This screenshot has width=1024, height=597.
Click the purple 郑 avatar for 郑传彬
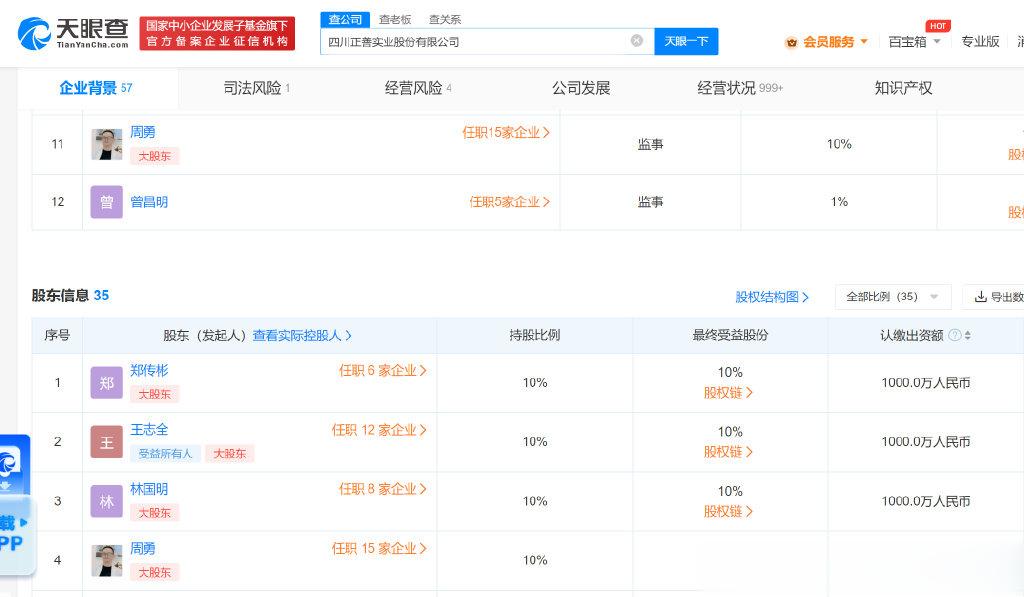(106, 383)
